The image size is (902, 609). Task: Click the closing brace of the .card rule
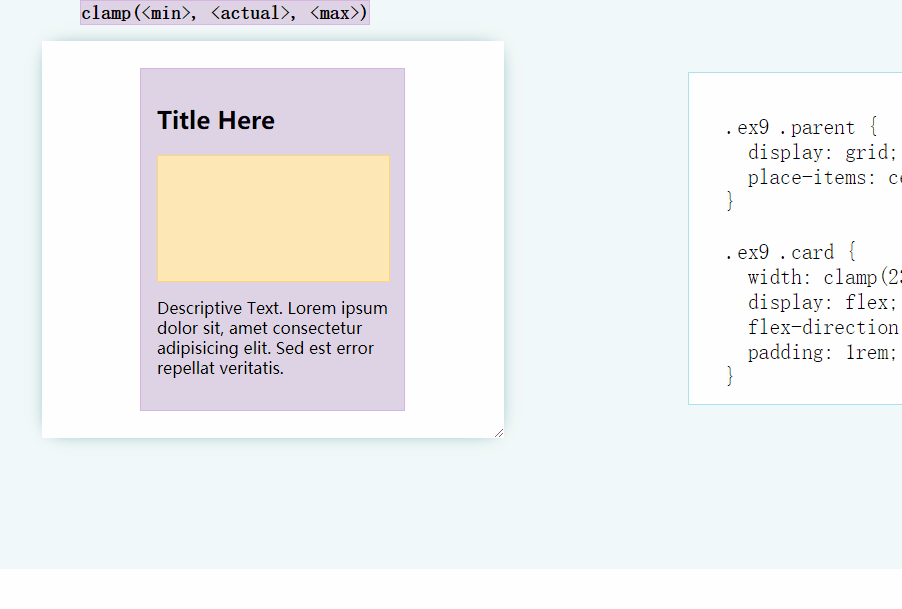tap(730, 376)
